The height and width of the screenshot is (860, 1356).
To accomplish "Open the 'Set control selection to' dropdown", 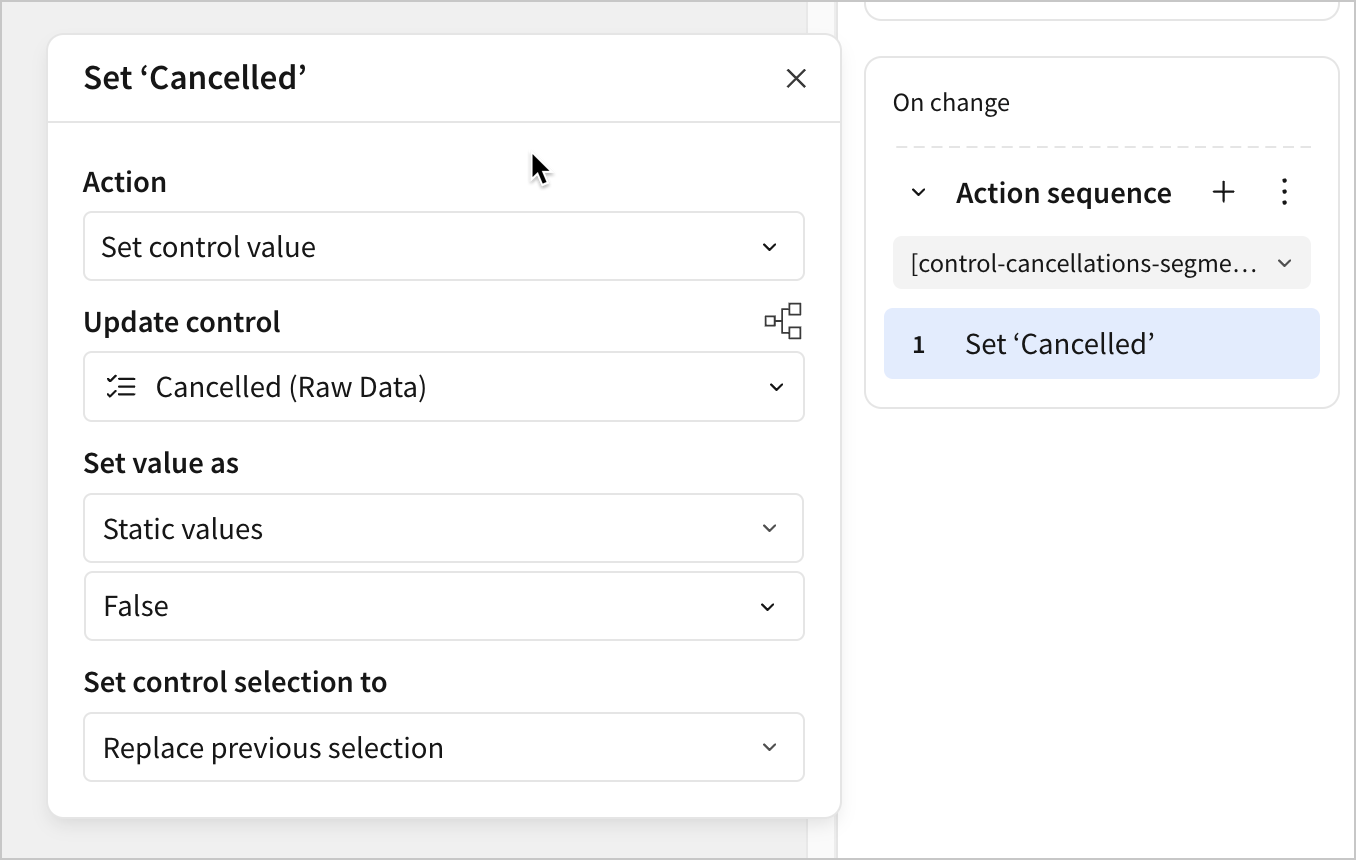I will [443, 748].
